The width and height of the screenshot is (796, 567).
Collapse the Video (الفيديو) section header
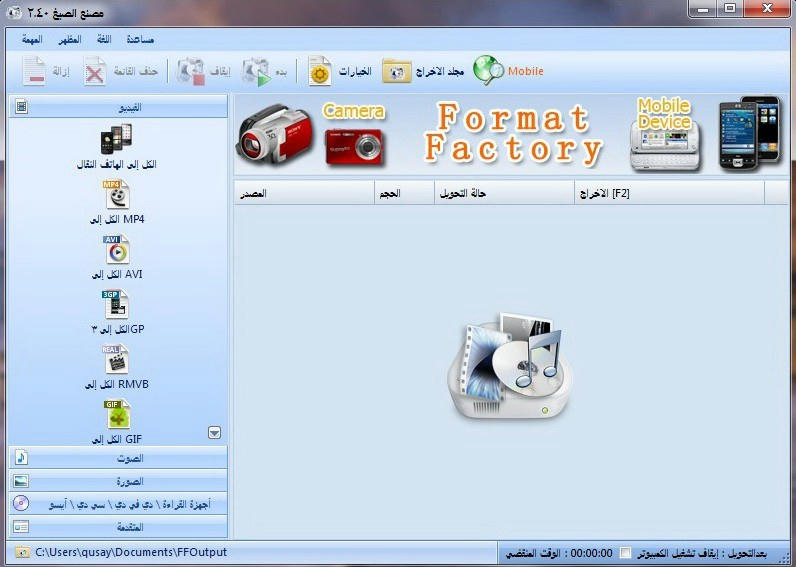click(x=118, y=107)
